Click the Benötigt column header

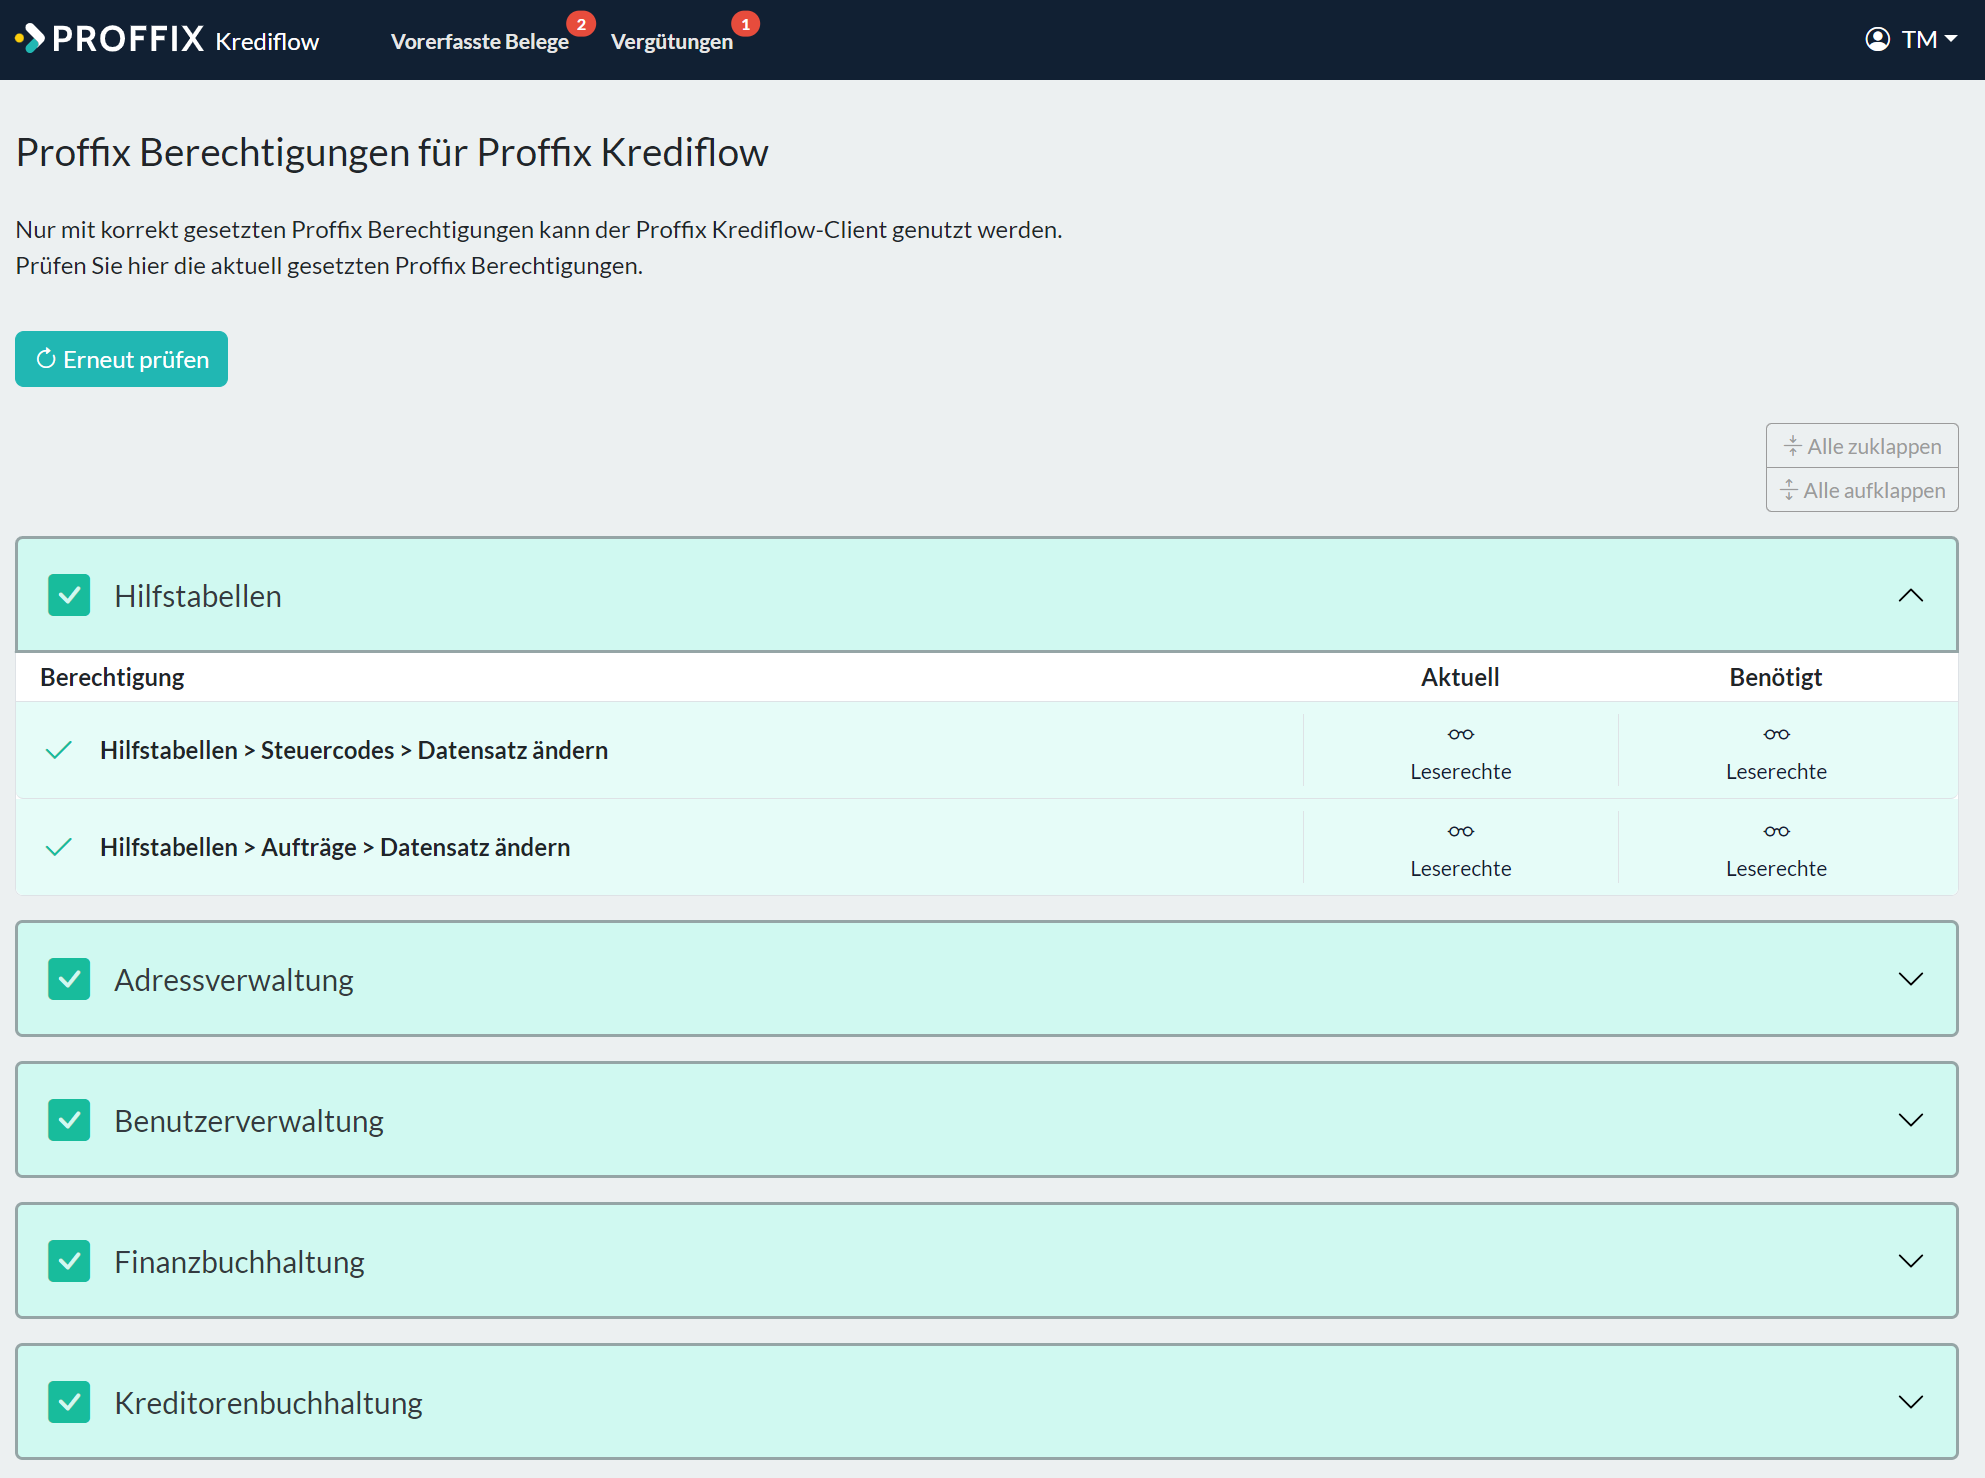point(1776,677)
